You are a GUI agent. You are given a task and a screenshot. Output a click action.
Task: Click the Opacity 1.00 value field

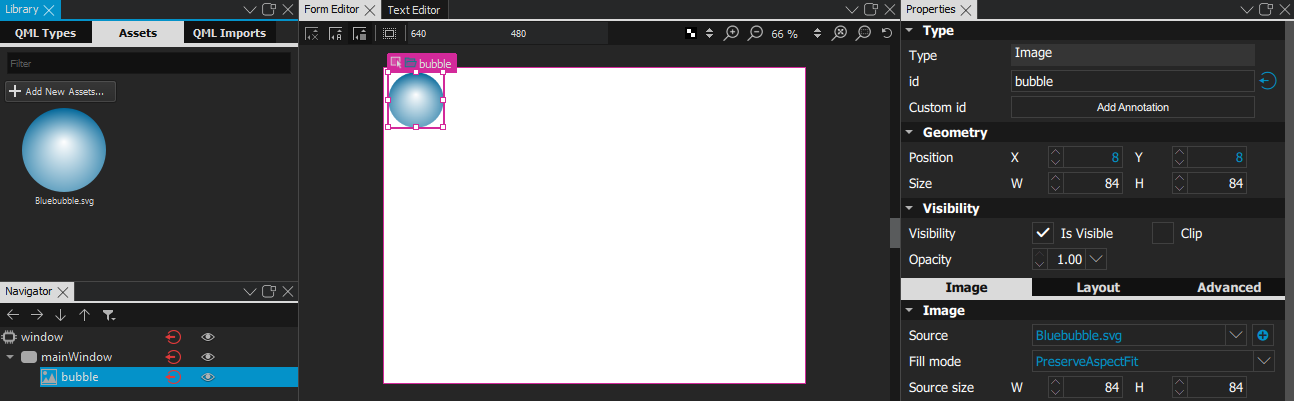(x=1068, y=259)
